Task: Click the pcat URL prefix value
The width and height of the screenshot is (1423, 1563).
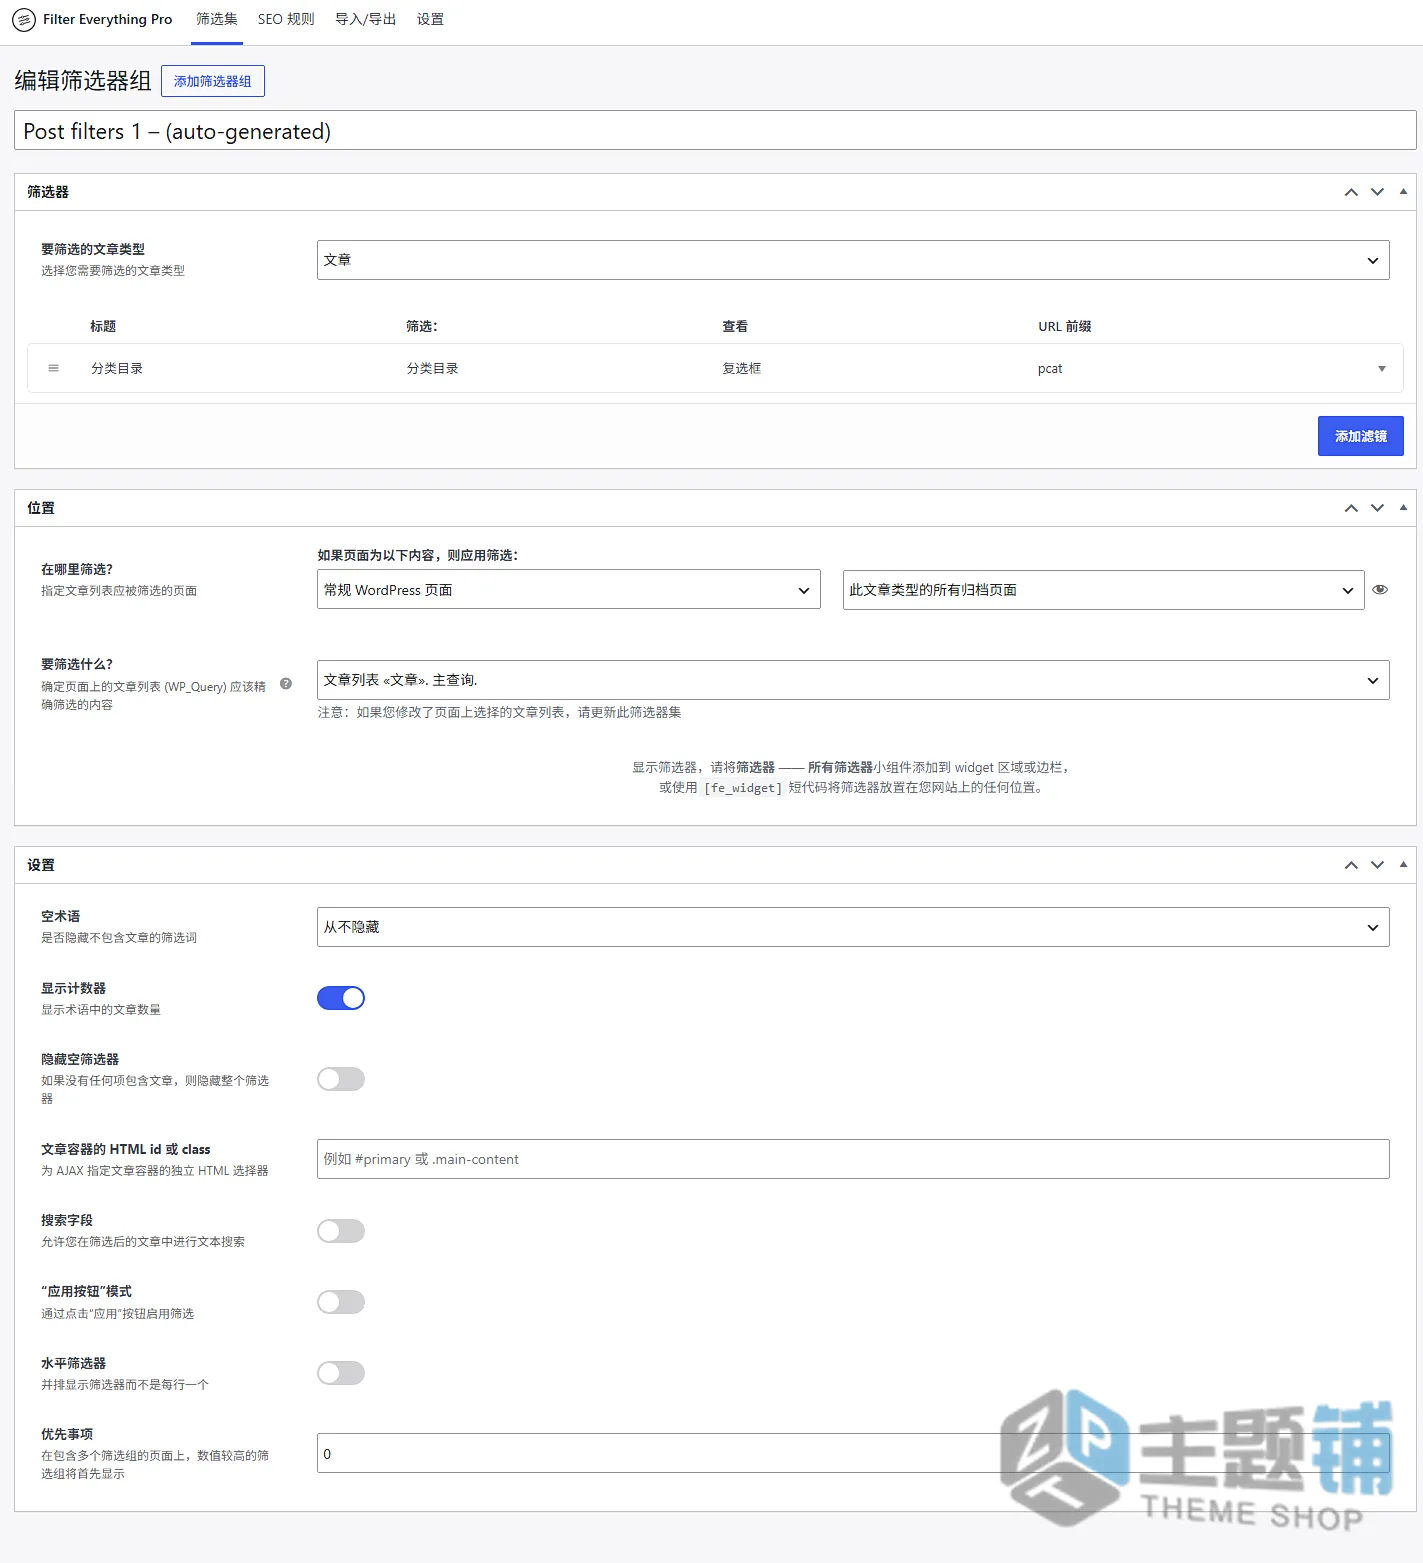Action: (x=1050, y=369)
